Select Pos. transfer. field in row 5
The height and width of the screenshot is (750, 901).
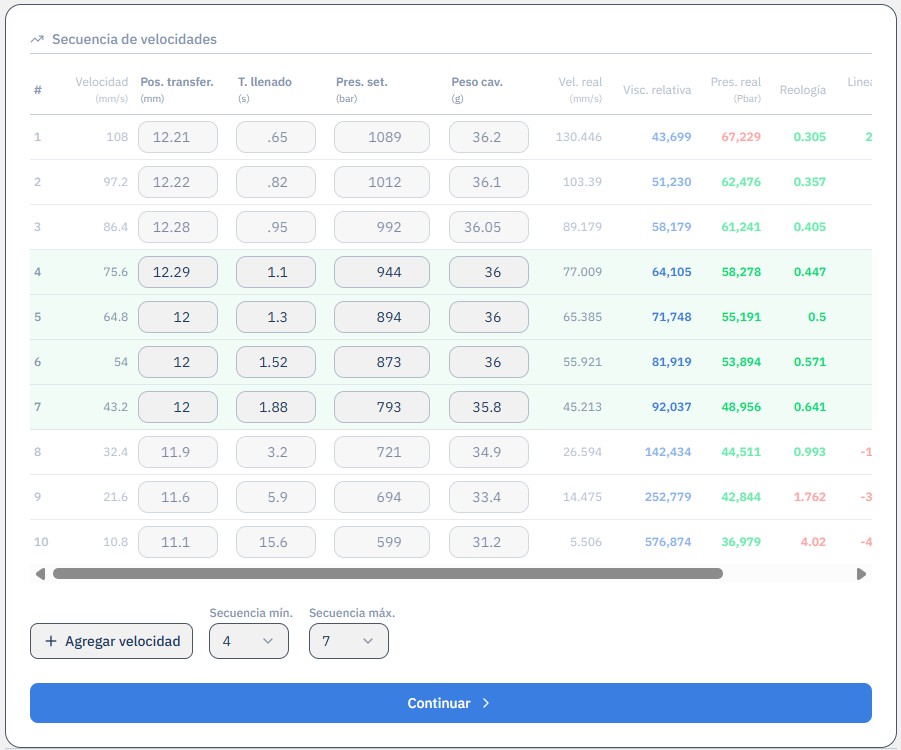point(178,317)
